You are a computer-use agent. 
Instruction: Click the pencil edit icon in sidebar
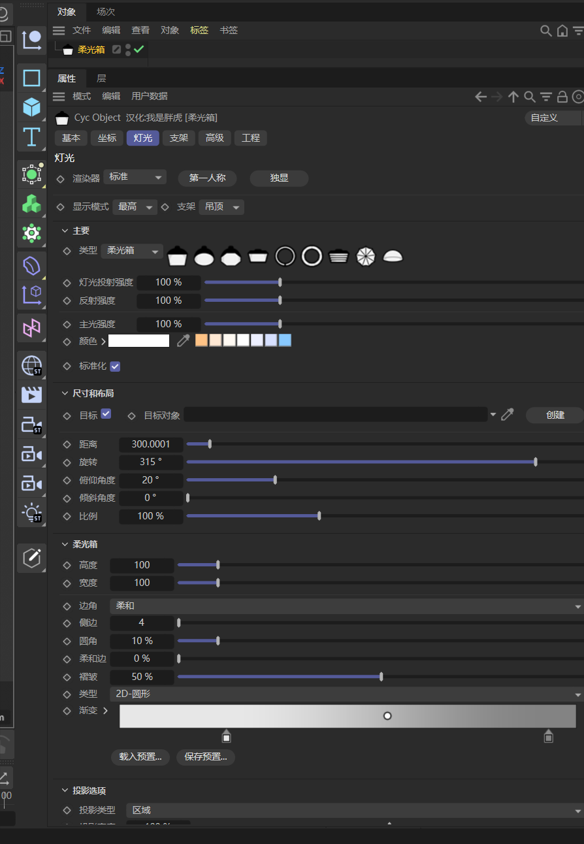31,558
